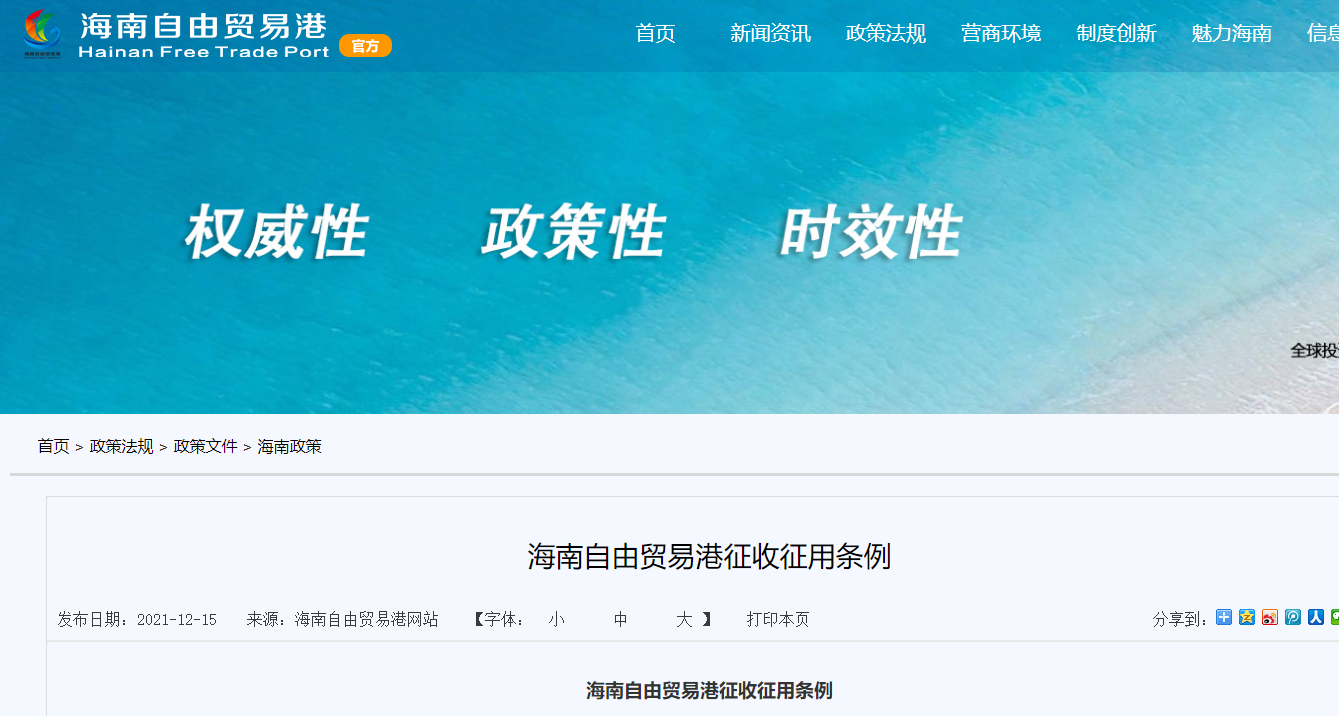
Task: Share via the green WeChat icon
Action: point(1335,617)
